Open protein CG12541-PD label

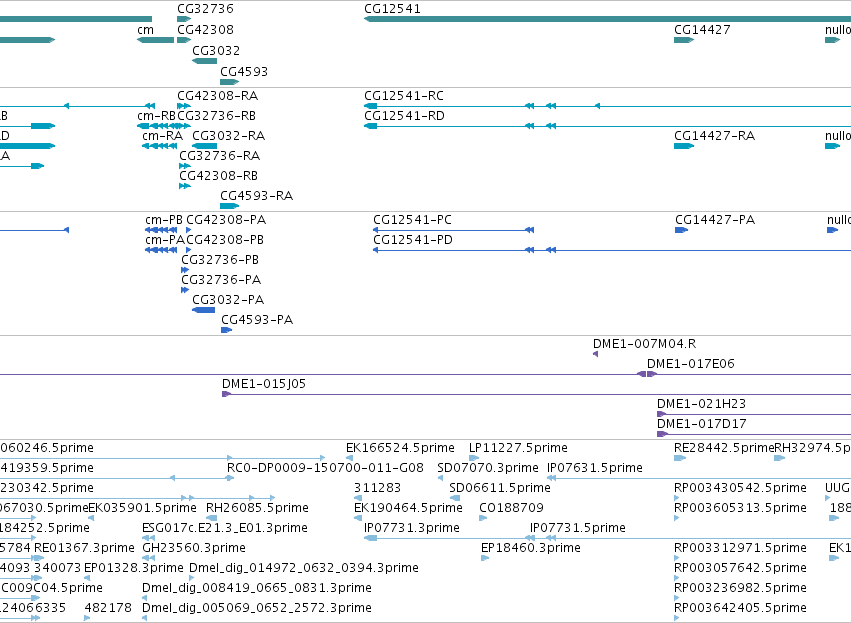(412, 240)
